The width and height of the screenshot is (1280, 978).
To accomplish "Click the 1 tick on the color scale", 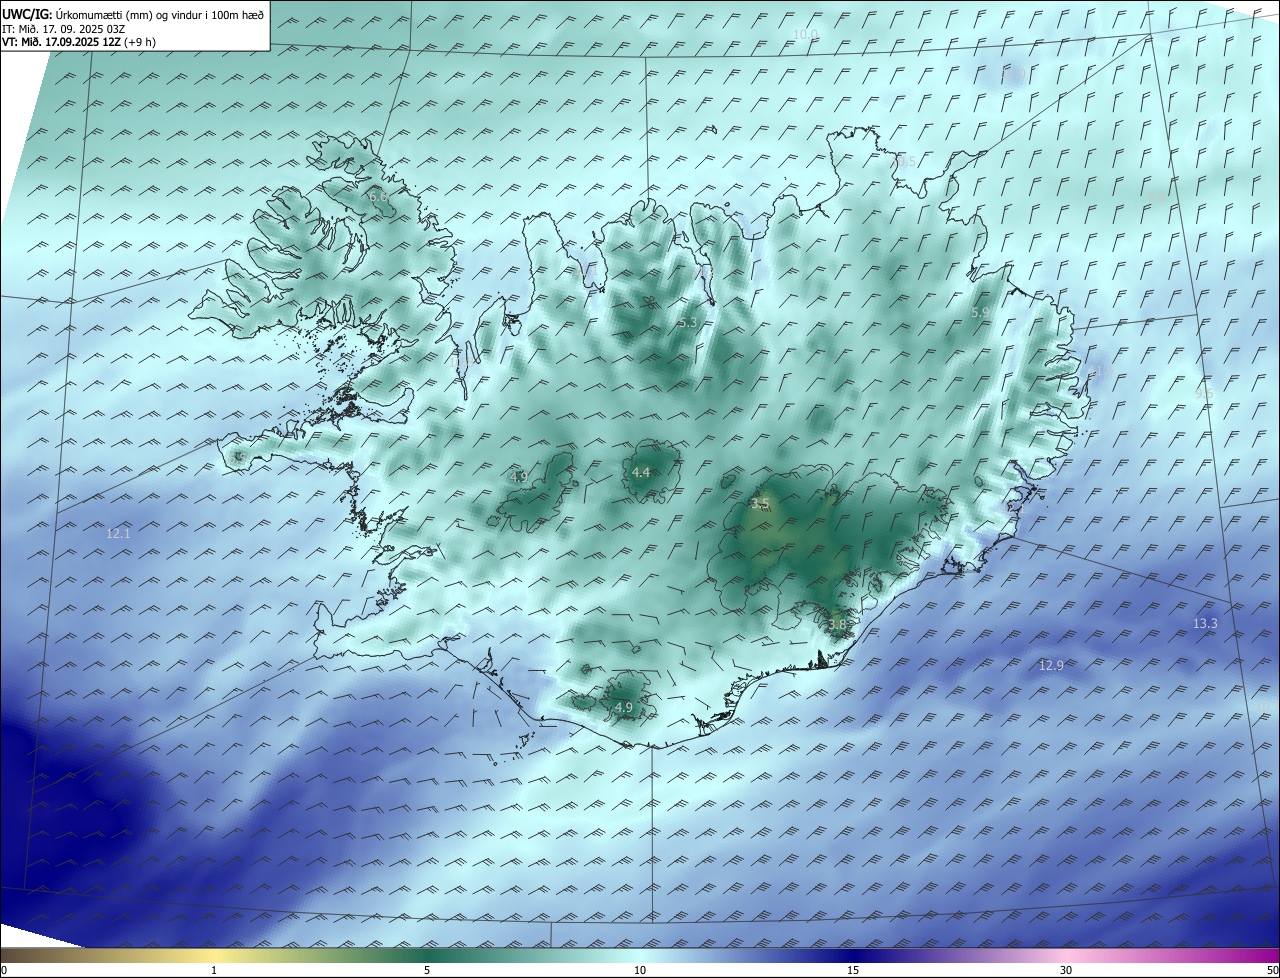I will 214,970.
